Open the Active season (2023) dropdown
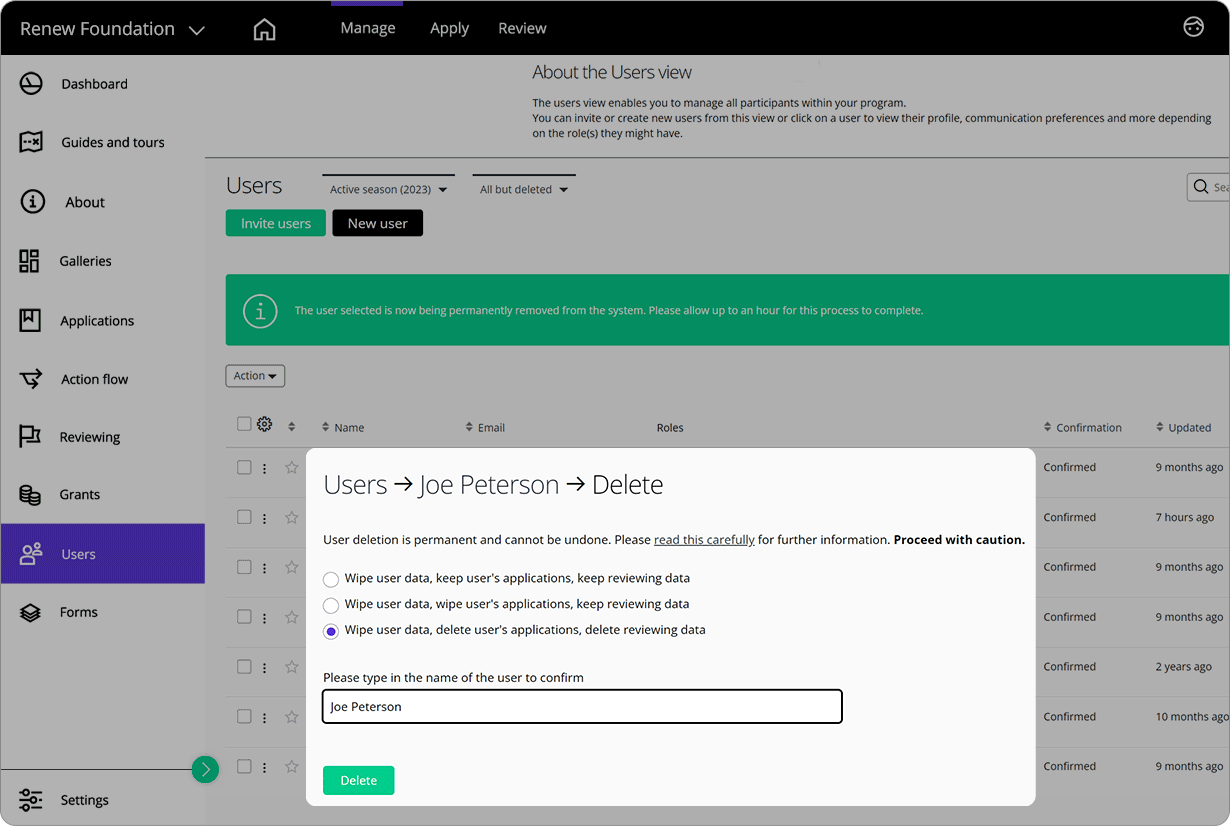 point(388,188)
